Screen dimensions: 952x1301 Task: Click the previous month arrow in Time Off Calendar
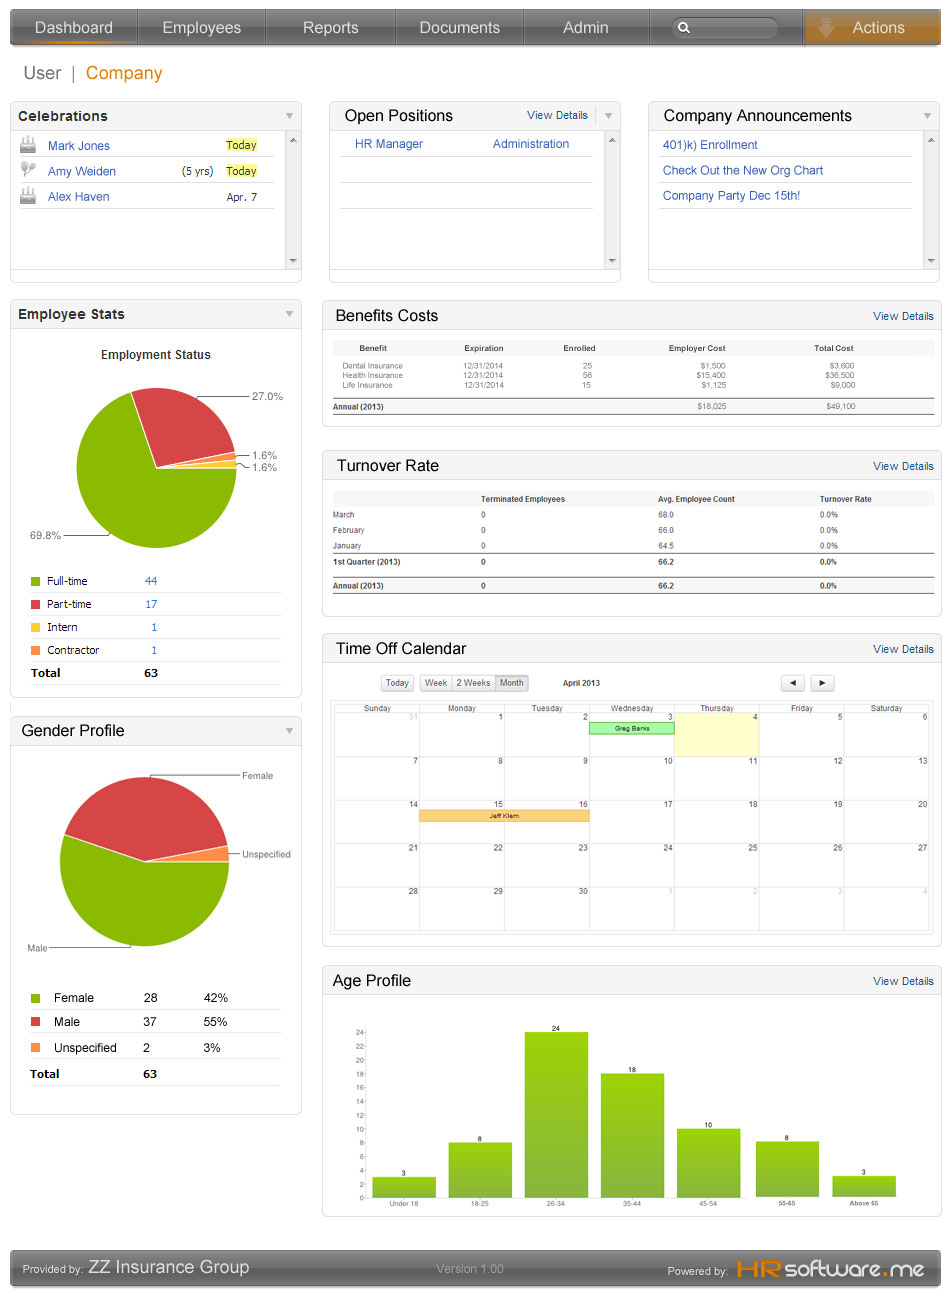[793, 683]
